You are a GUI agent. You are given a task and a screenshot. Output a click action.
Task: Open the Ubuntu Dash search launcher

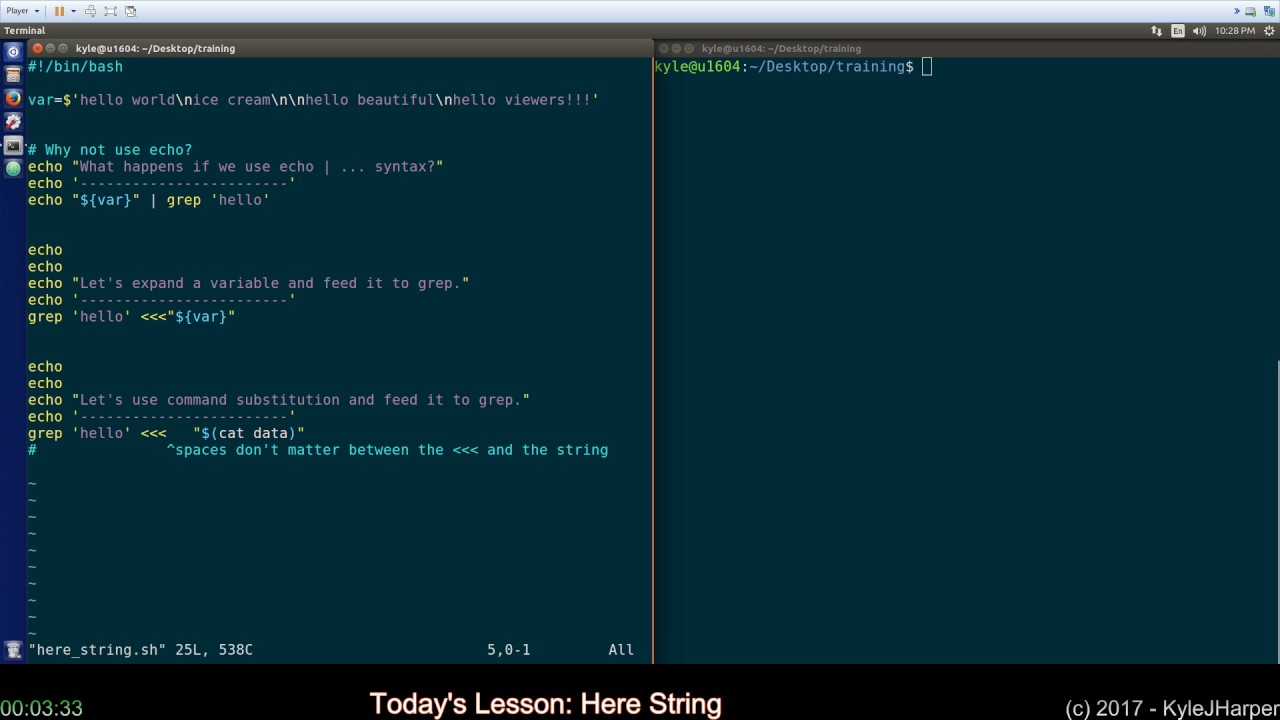(13, 51)
